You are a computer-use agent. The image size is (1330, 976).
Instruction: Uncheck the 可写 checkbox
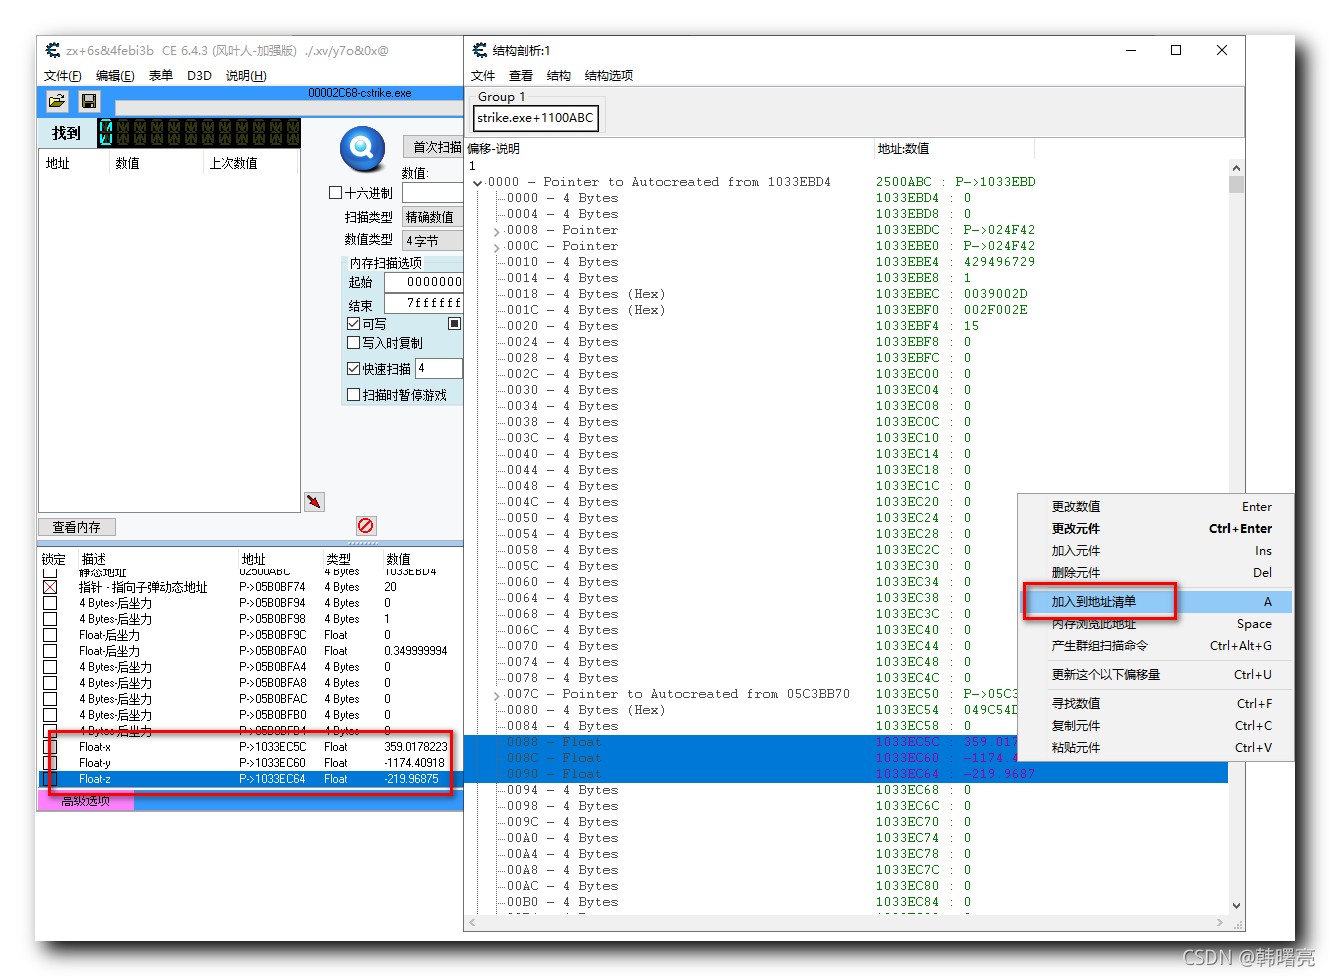point(353,323)
